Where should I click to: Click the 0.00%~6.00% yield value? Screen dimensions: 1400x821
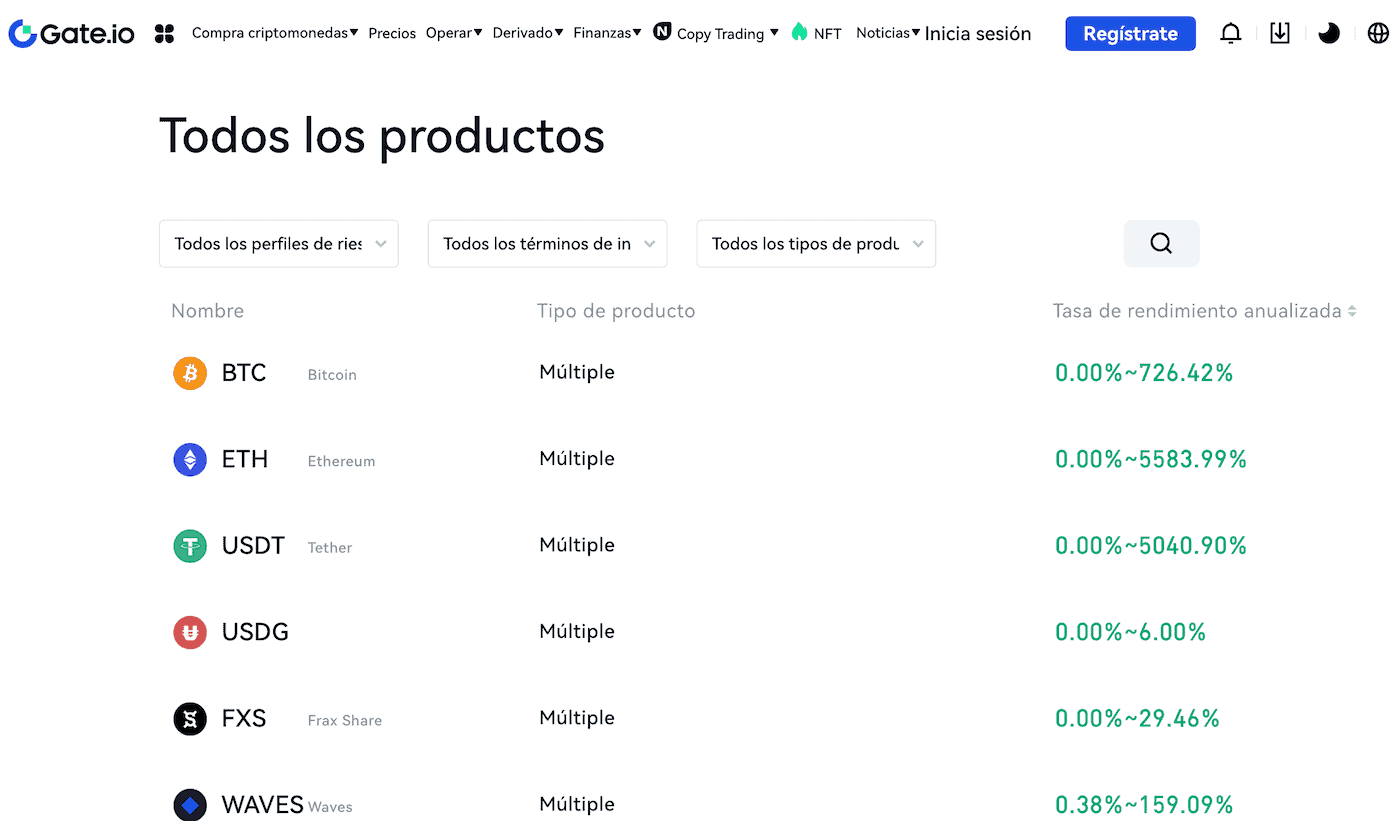[x=1131, y=632]
